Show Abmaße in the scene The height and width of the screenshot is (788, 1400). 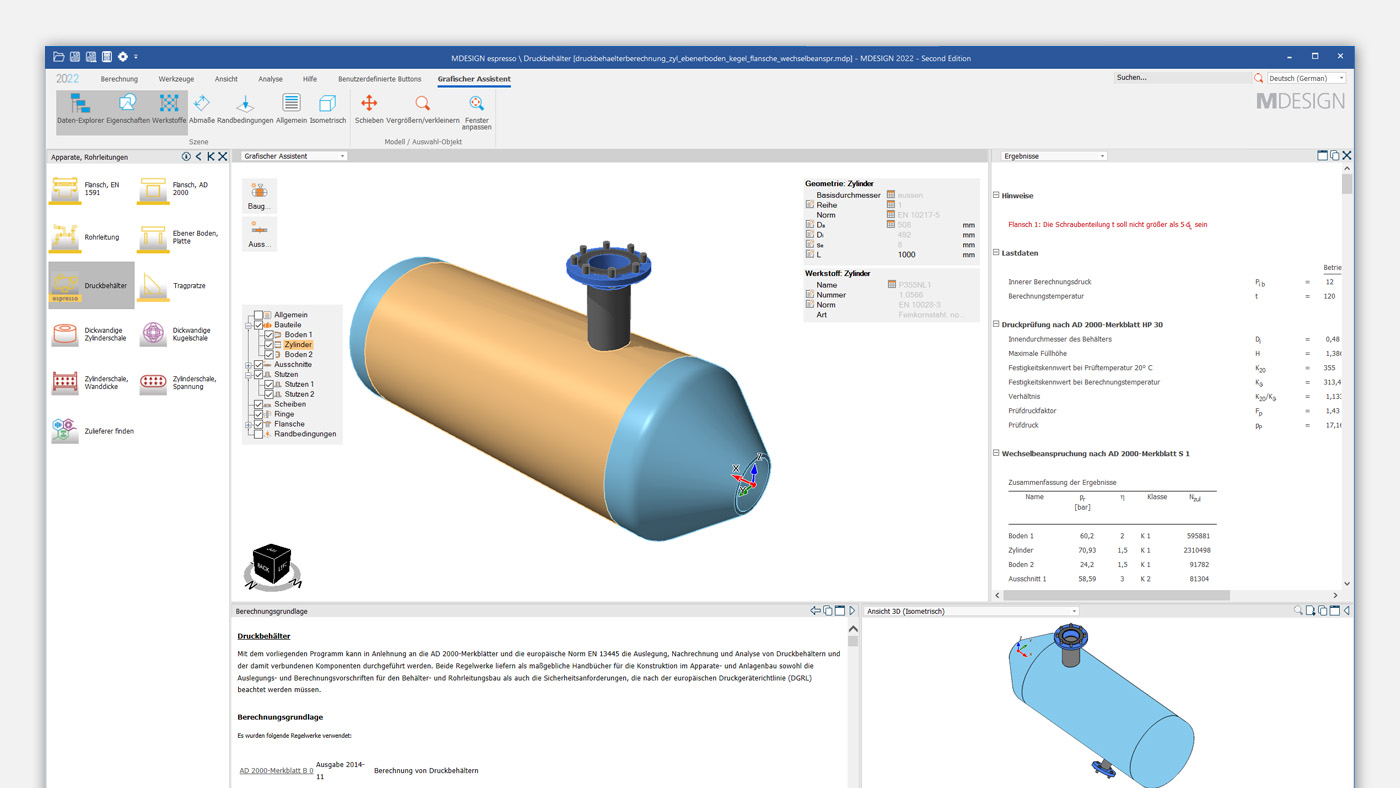pyautogui.click(x=201, y=110)
